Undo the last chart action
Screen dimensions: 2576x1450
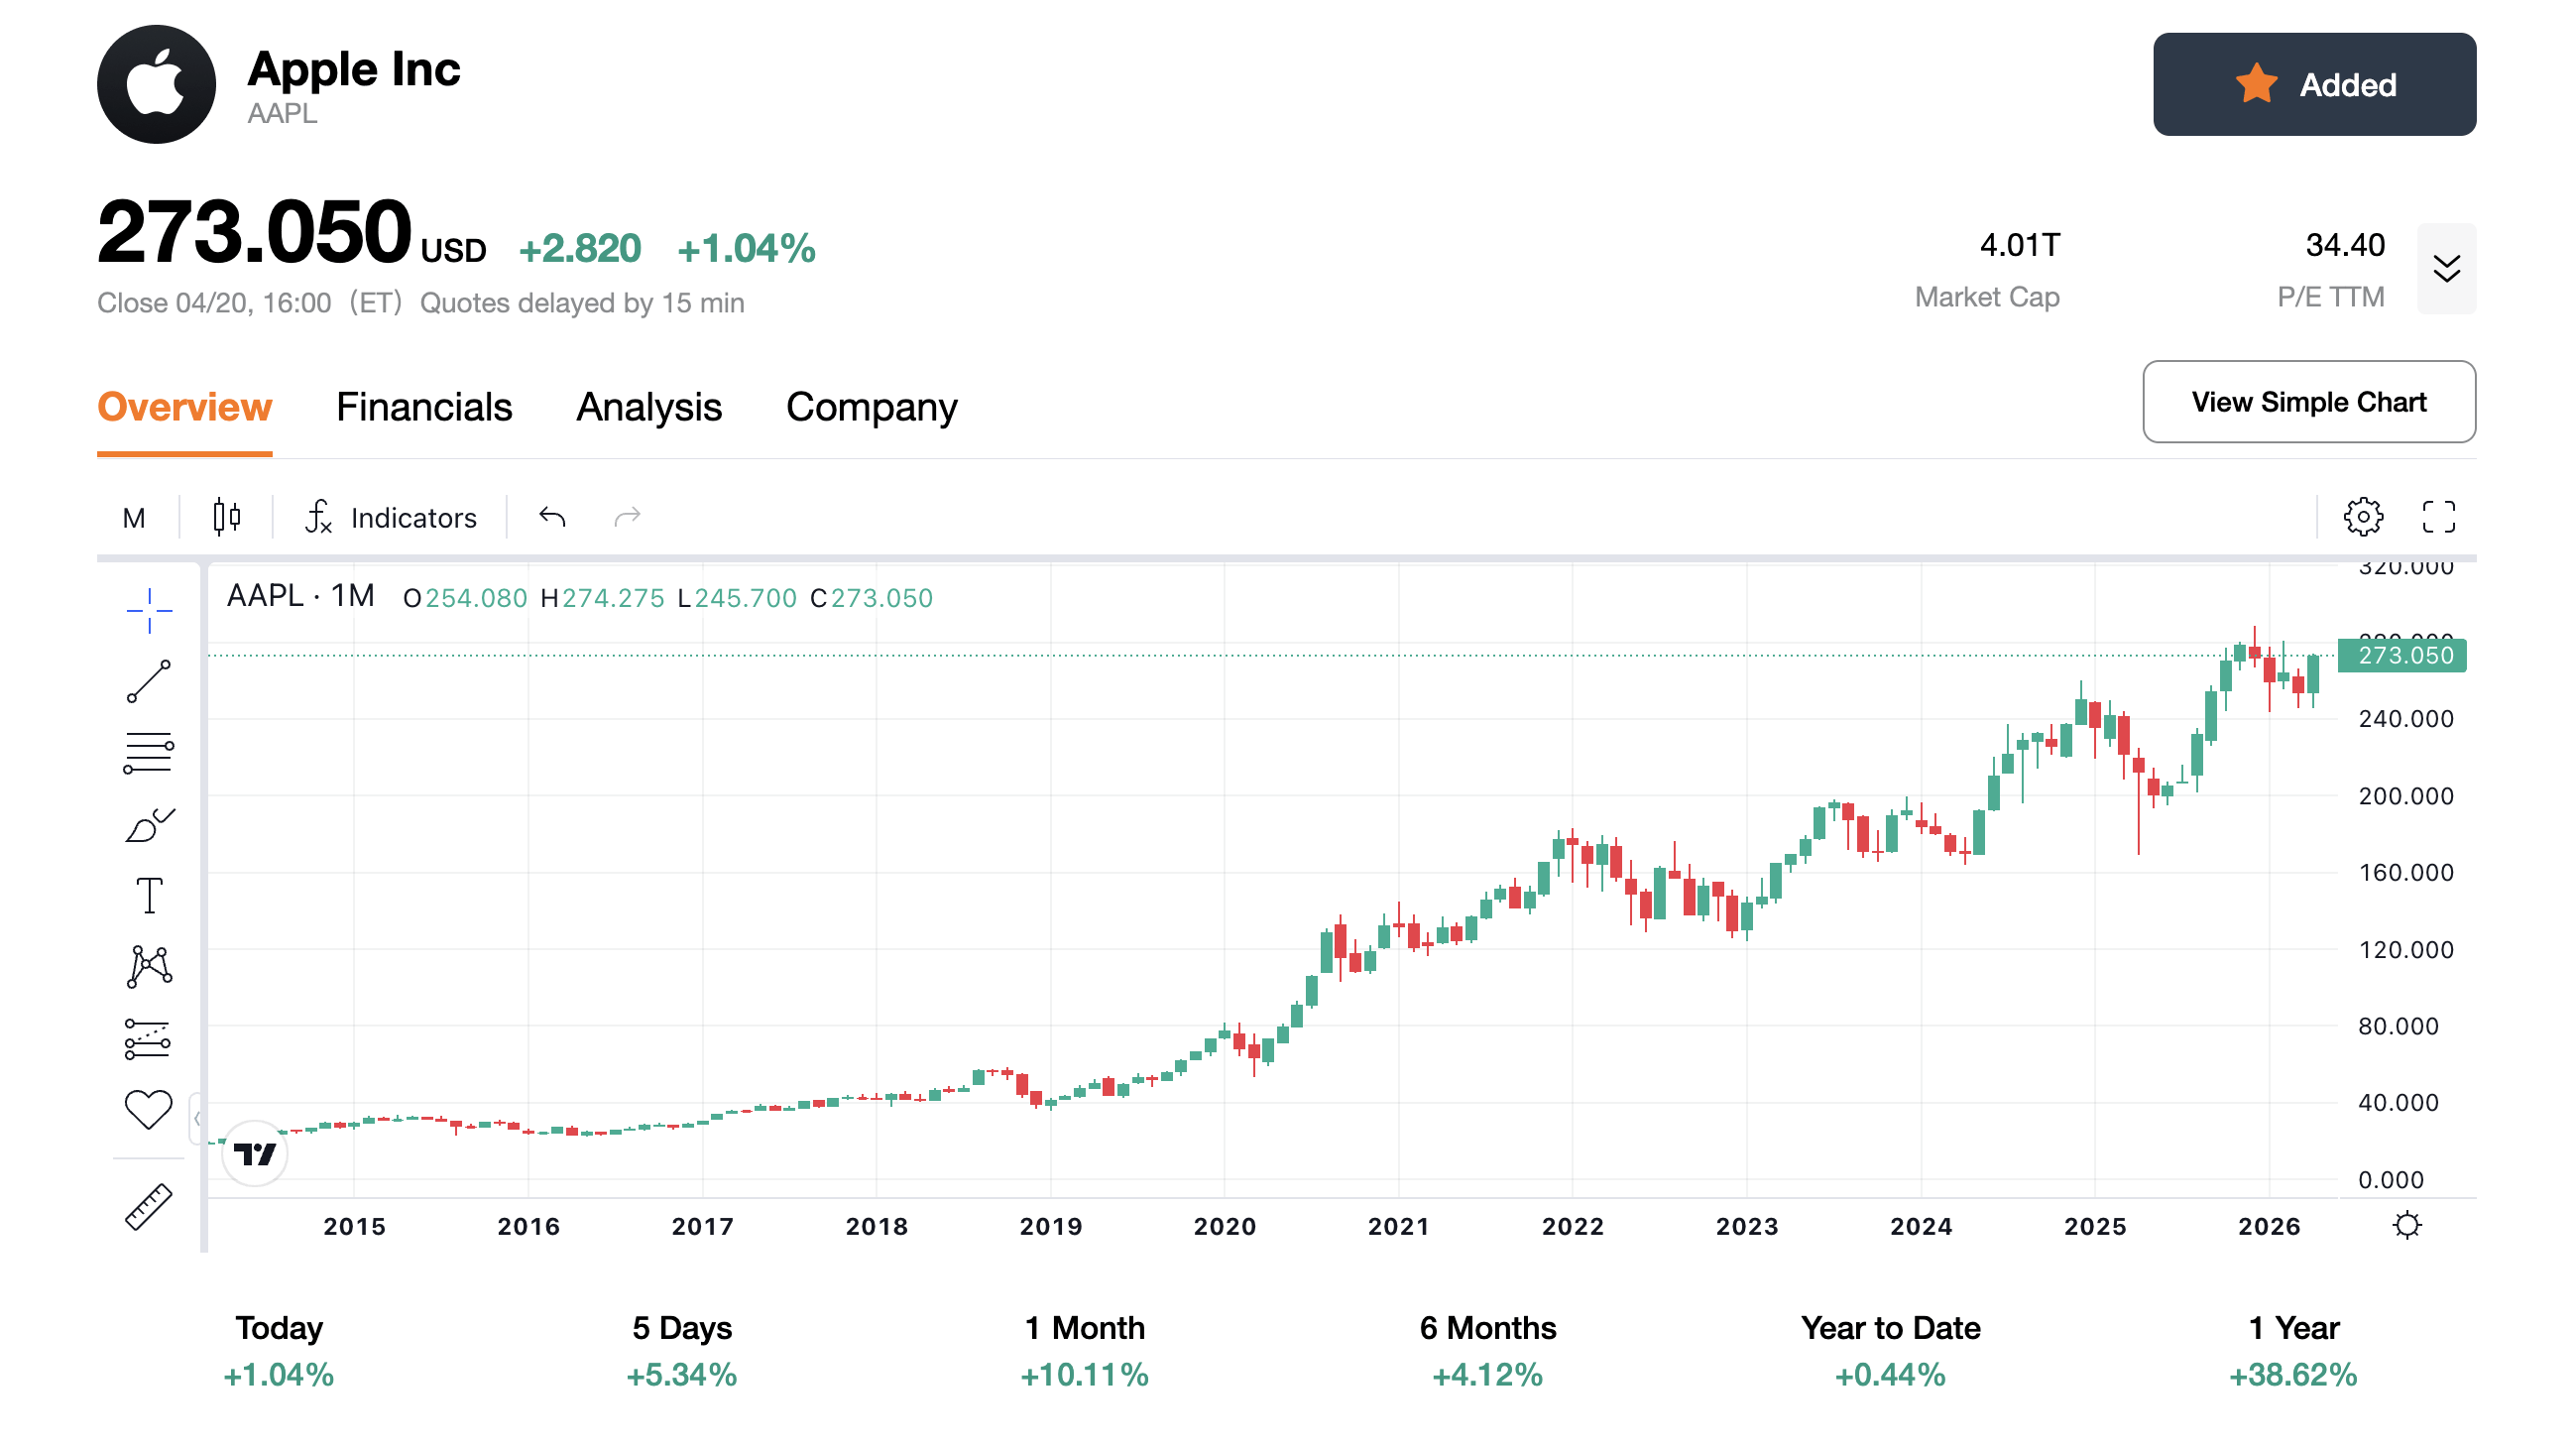(552, 517)
